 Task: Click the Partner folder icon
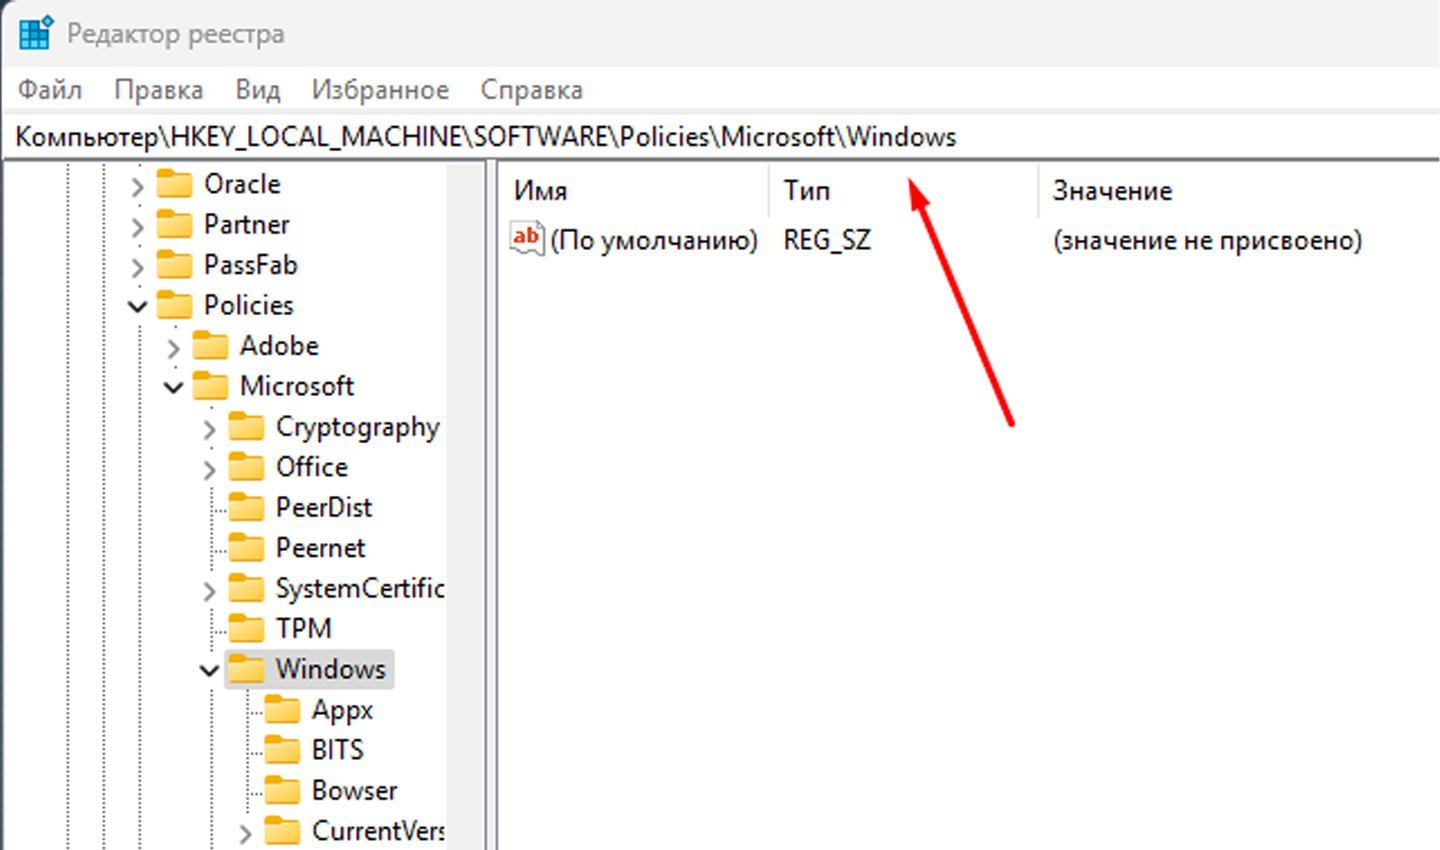click(x=175, y=224)
